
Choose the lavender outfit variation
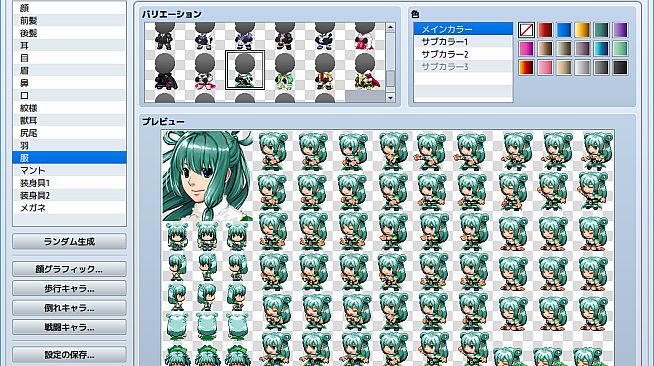click(x=245, y=36)
